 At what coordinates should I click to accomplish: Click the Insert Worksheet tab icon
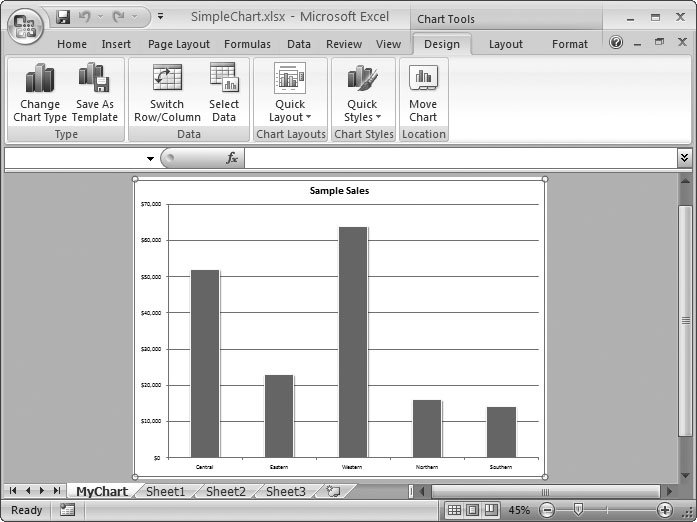pyautogui.click(x=333, y=491)
